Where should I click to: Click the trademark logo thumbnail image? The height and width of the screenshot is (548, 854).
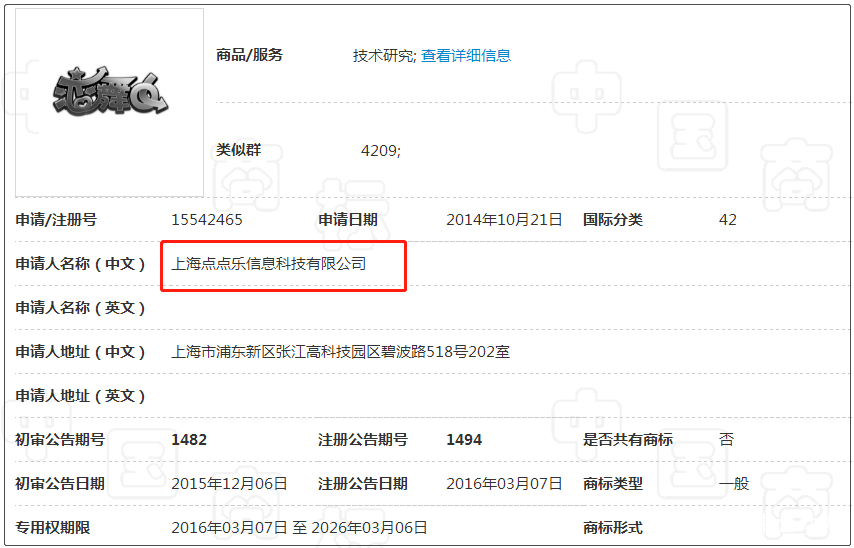point(109,102)
